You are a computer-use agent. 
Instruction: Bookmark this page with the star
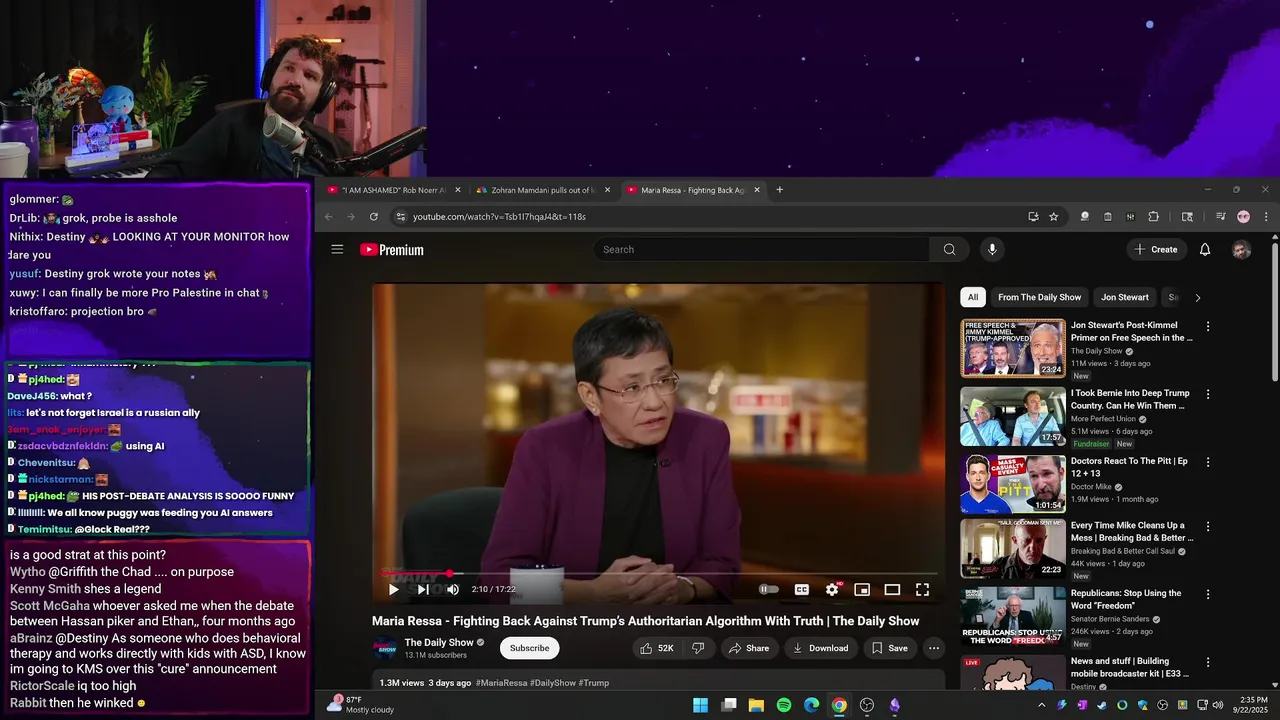1053,216
